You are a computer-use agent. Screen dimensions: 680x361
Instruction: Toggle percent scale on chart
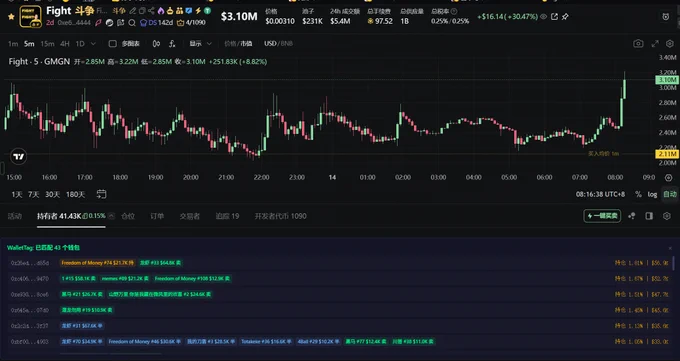[638, 194]
